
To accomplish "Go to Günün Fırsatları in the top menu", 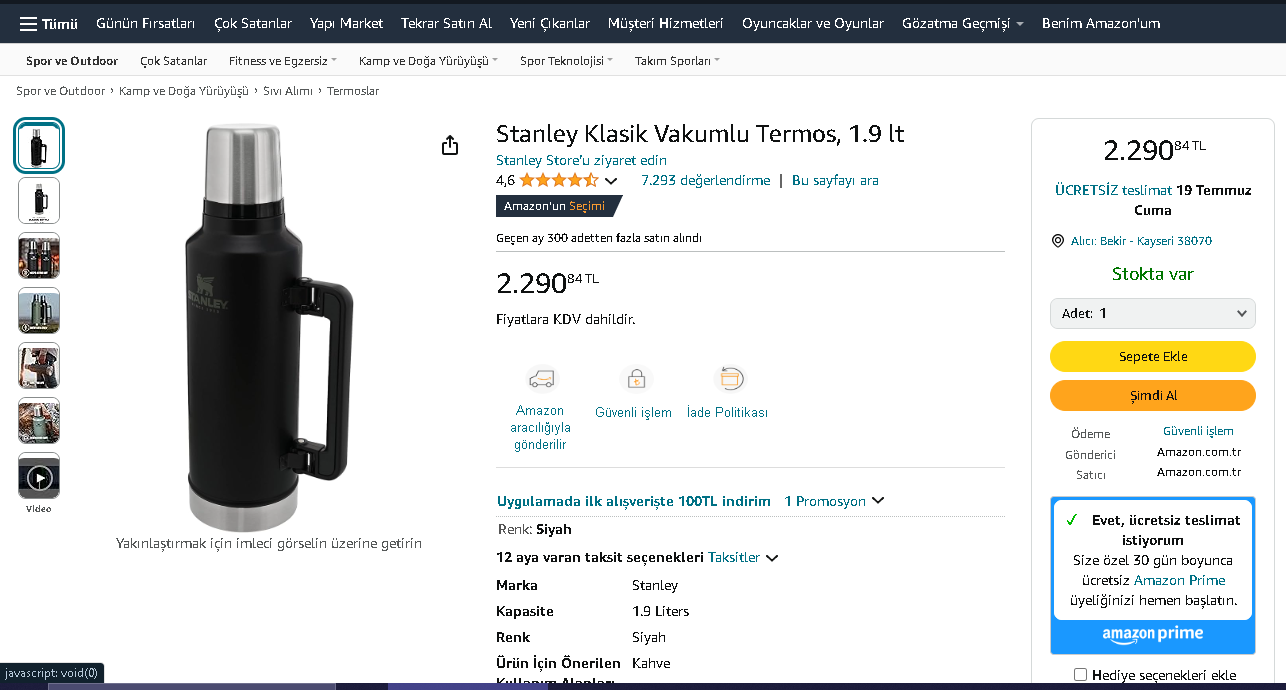I will [146, 23].
